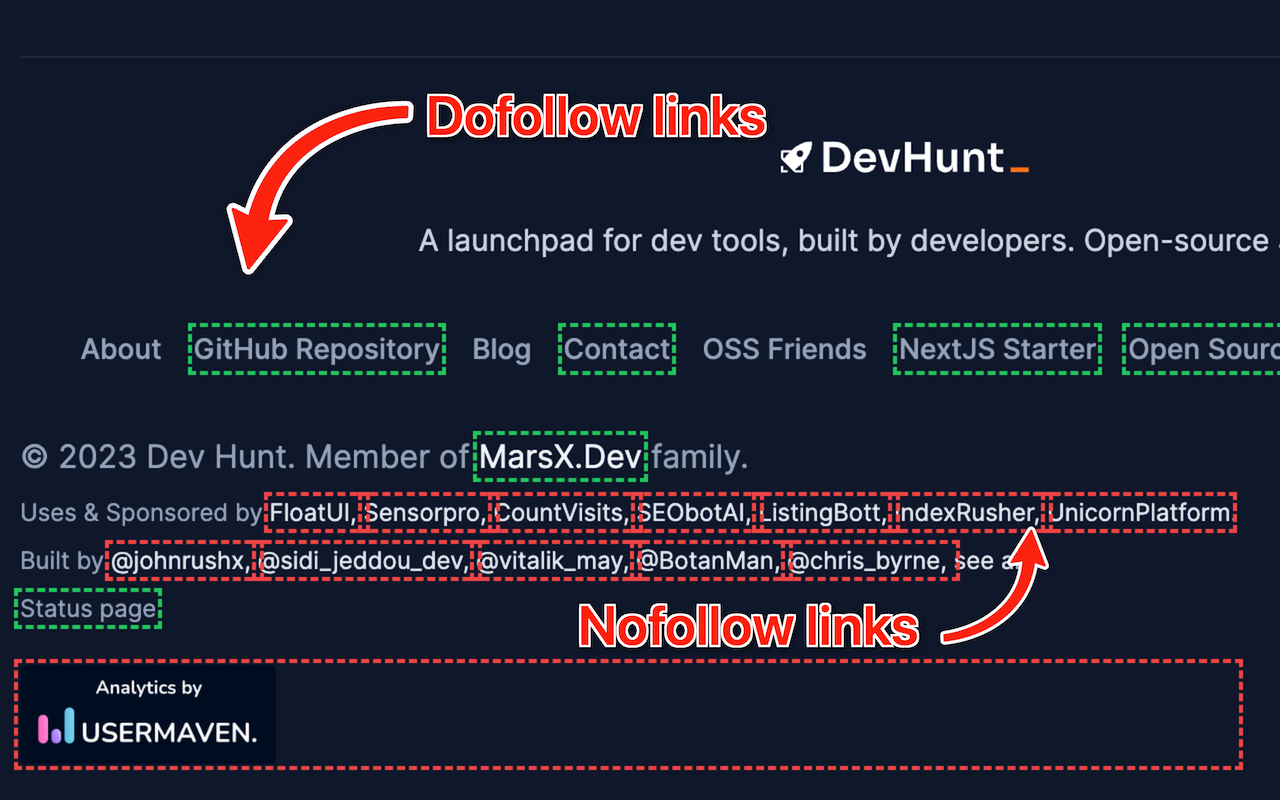Click the DevHunt wordmark text

tap(912, 158)
